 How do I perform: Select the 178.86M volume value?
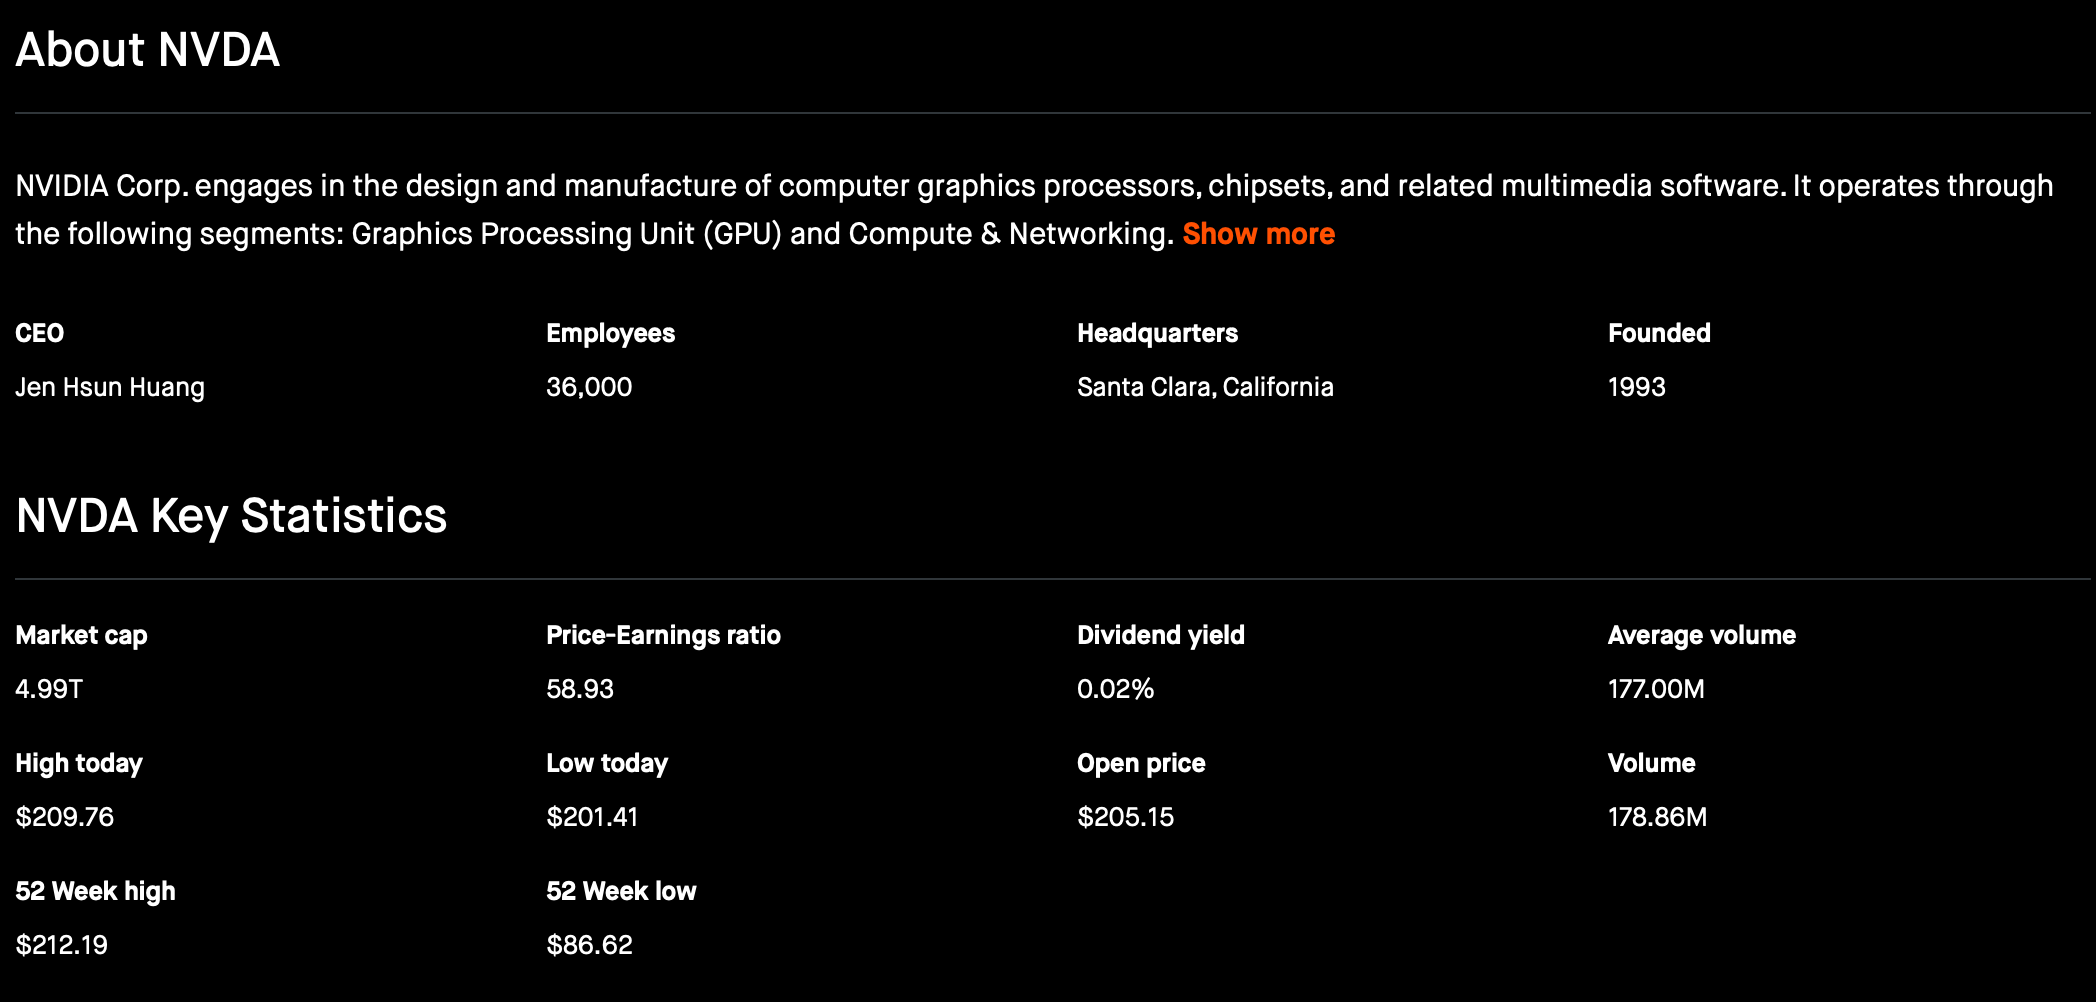tap(1657, 817)
